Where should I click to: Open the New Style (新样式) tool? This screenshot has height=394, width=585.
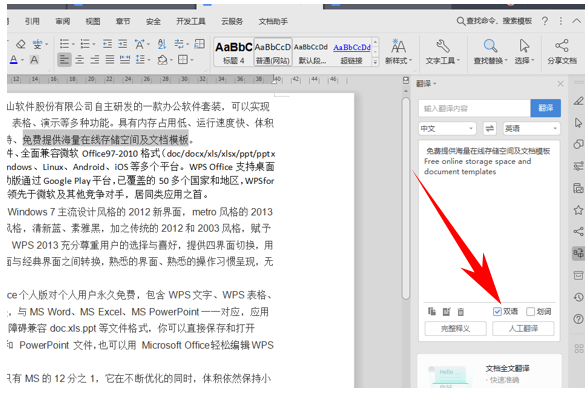point(398,51)
